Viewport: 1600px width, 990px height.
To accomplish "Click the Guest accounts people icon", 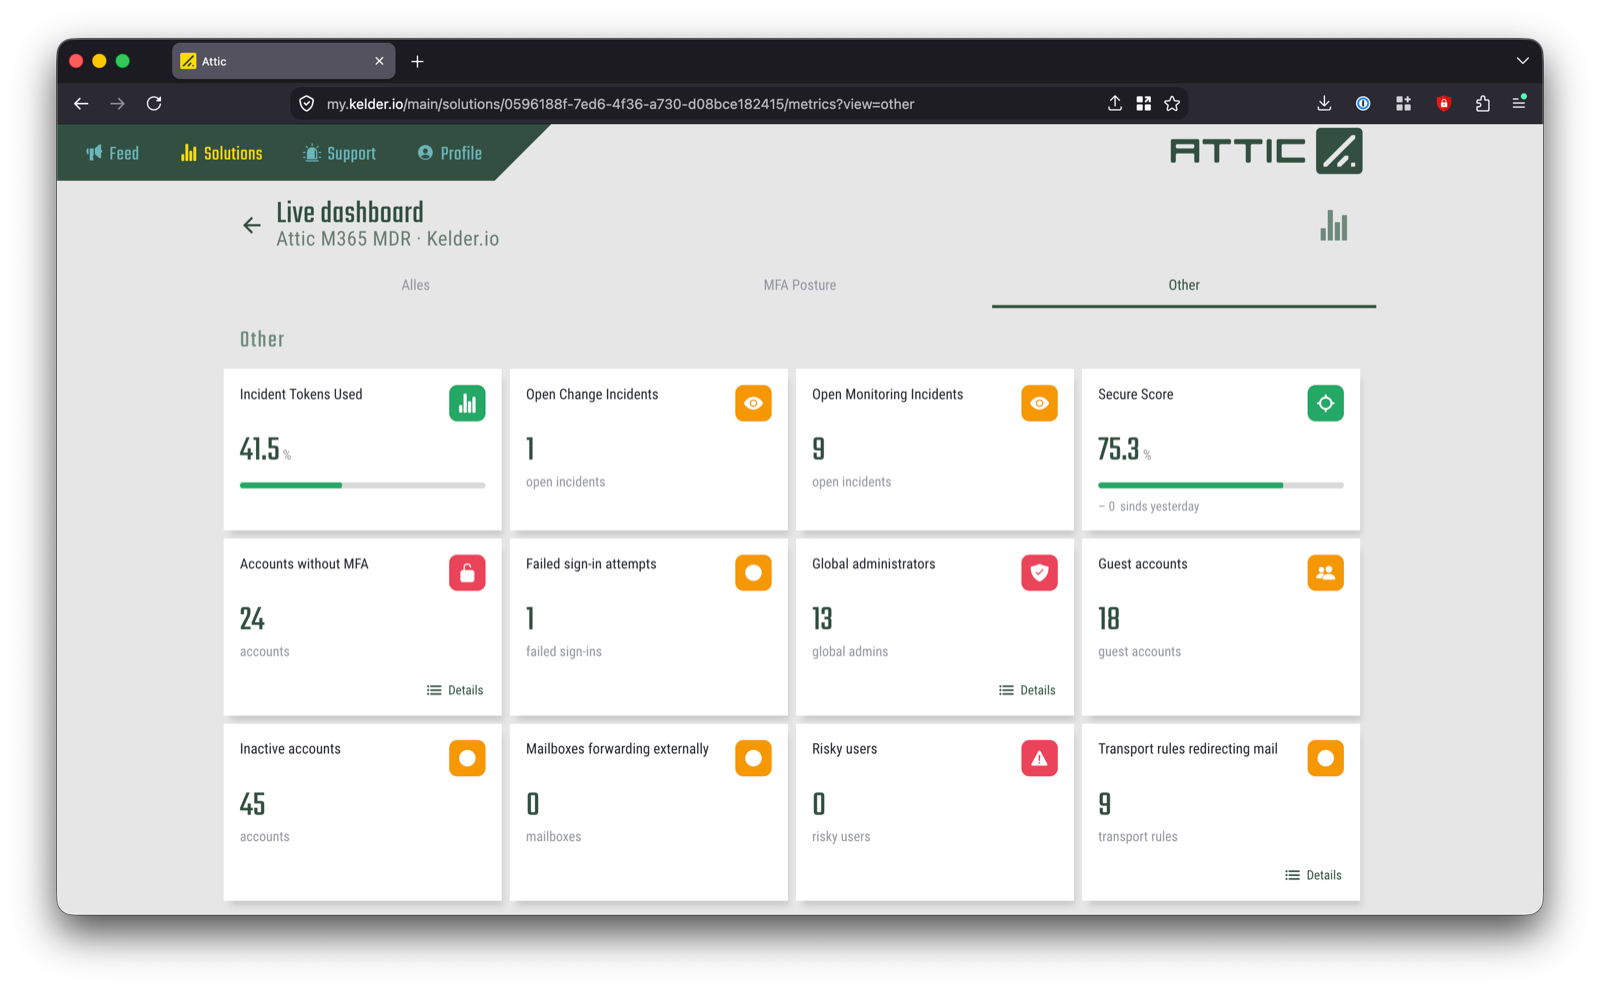I will pyautogui.click(x=1325, y=573).
